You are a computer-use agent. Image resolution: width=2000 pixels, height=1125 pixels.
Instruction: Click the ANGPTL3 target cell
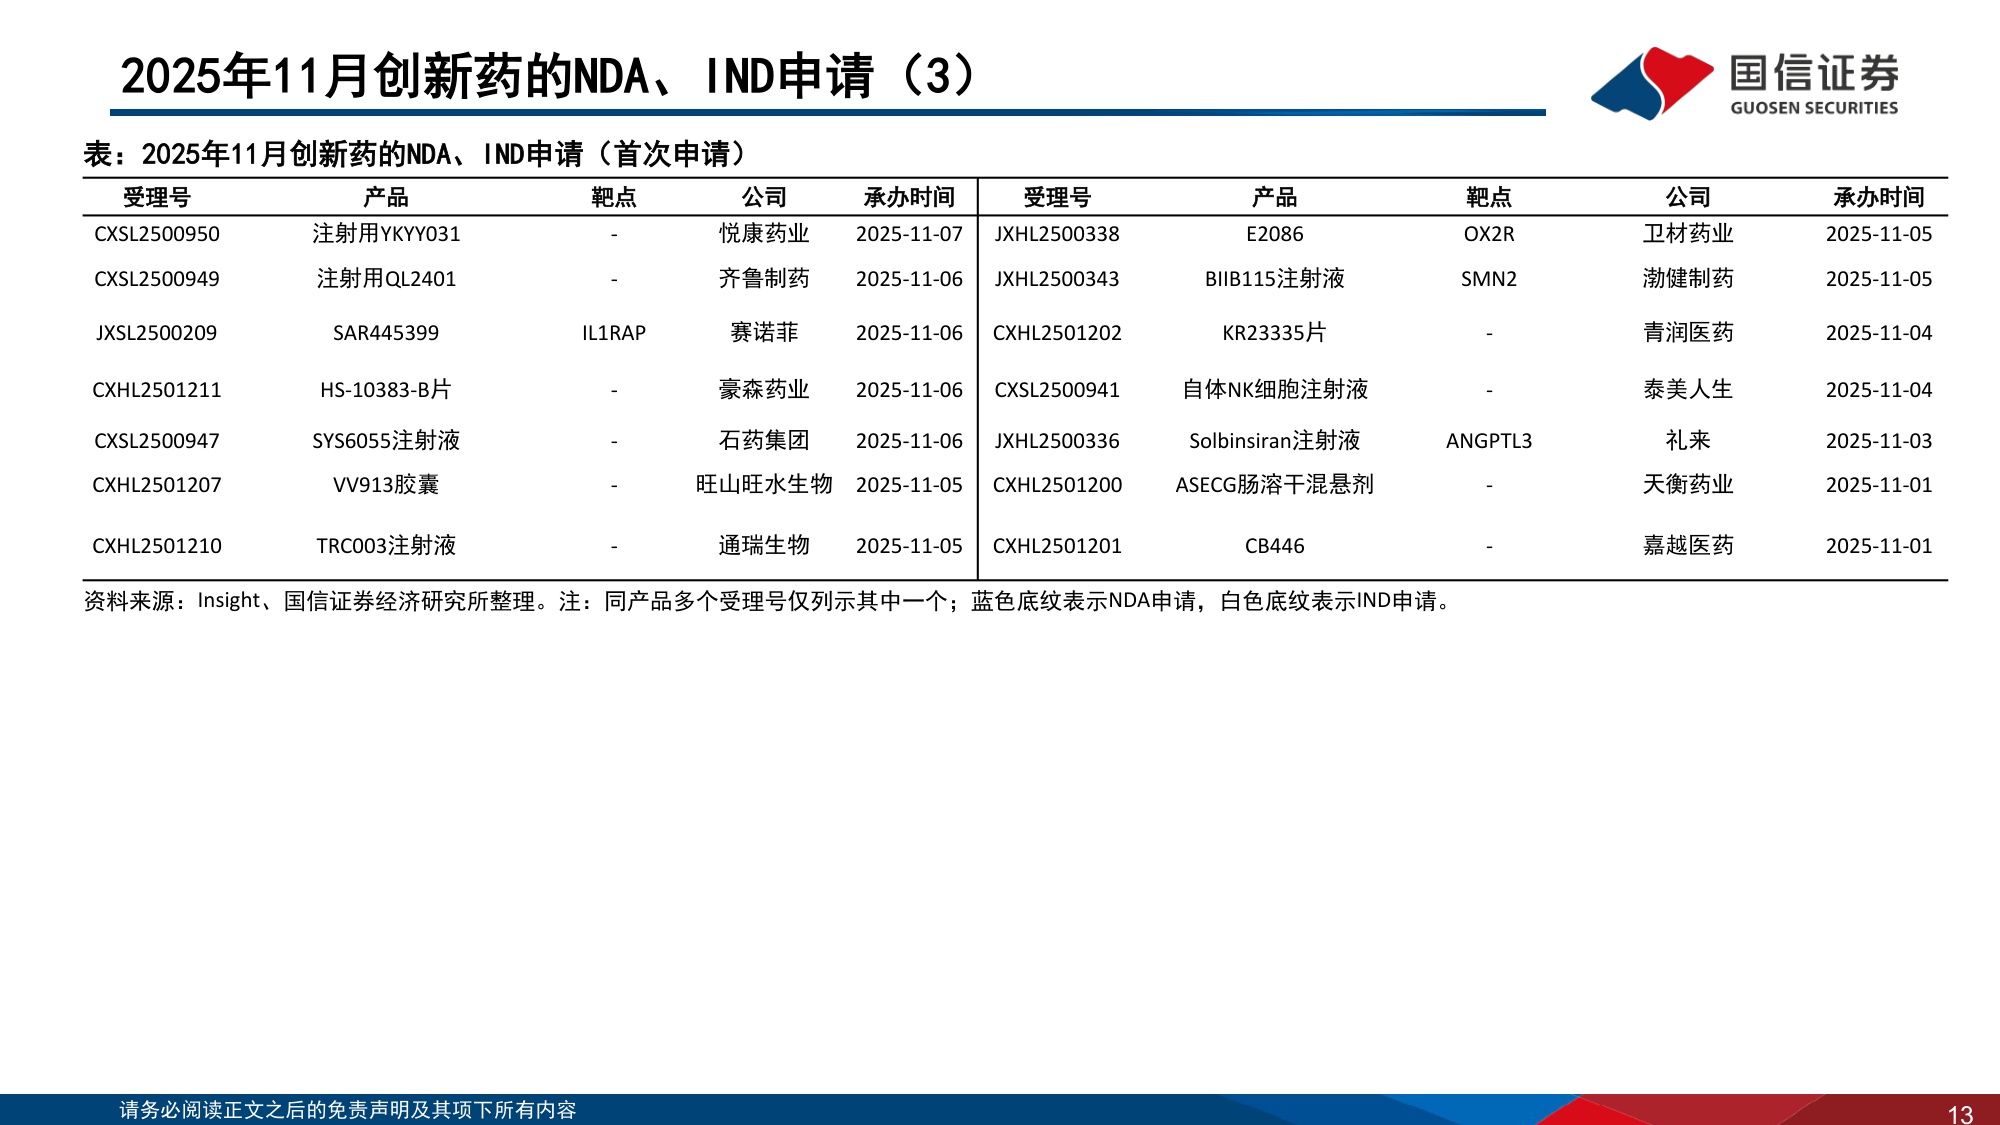1488,439
